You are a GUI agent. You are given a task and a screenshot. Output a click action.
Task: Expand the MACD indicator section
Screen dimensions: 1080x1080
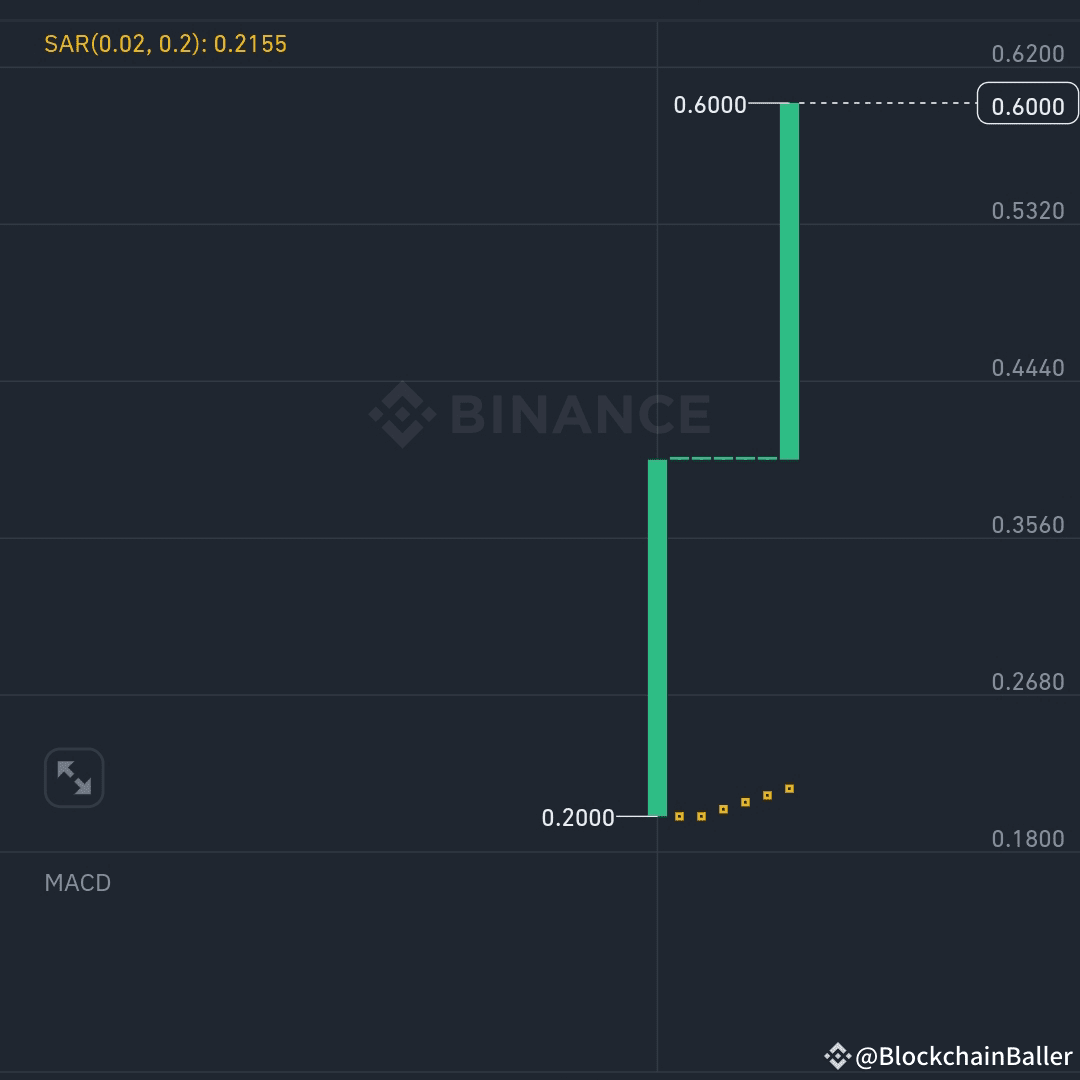(78, 882)
